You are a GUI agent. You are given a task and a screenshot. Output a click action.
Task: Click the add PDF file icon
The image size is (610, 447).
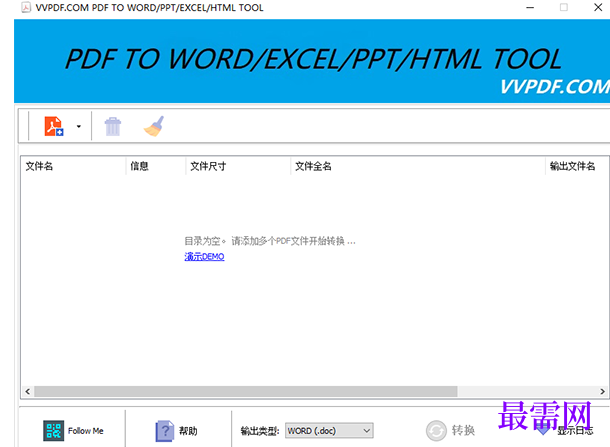(54, 126)
